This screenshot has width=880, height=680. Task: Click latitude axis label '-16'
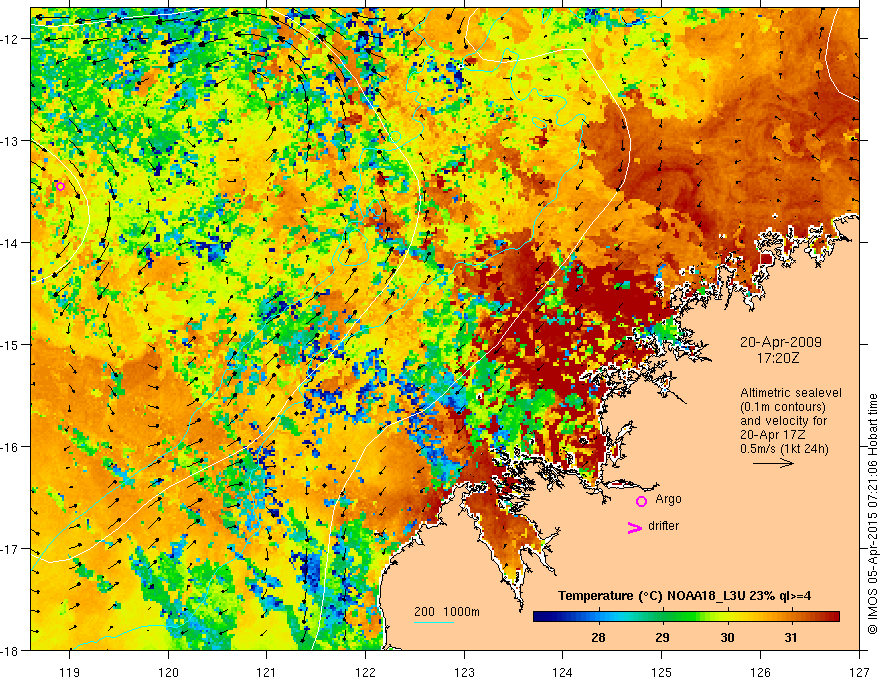pyautogui.click(x=11, y=447)
